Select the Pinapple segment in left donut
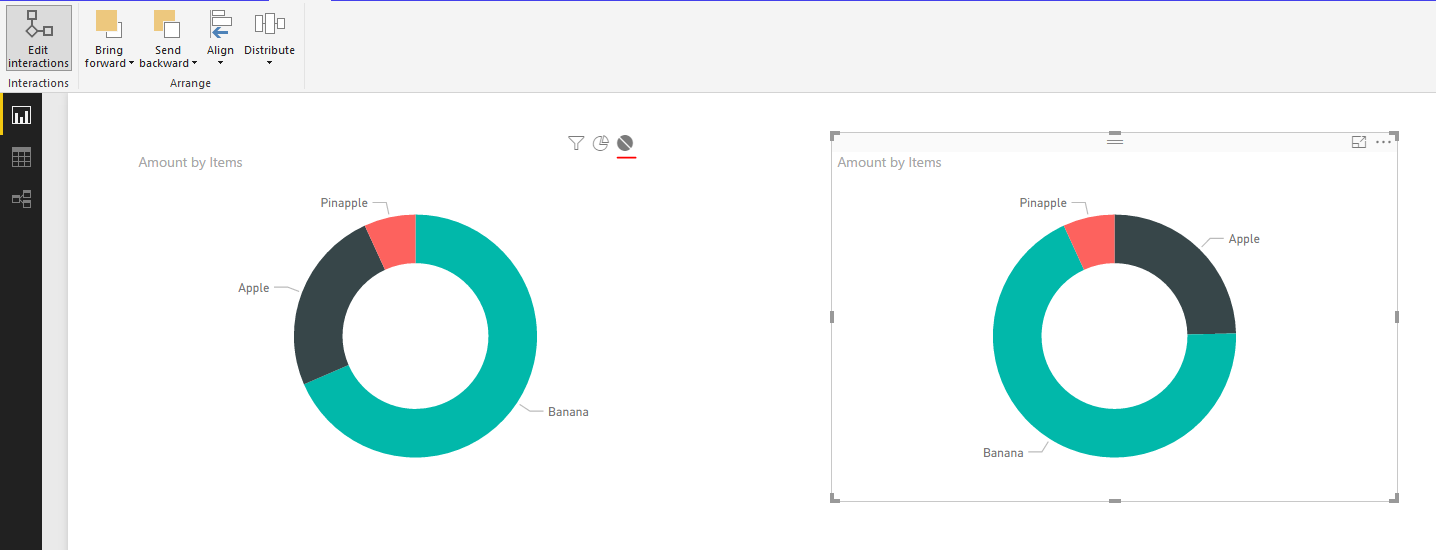 coord(395,238)
